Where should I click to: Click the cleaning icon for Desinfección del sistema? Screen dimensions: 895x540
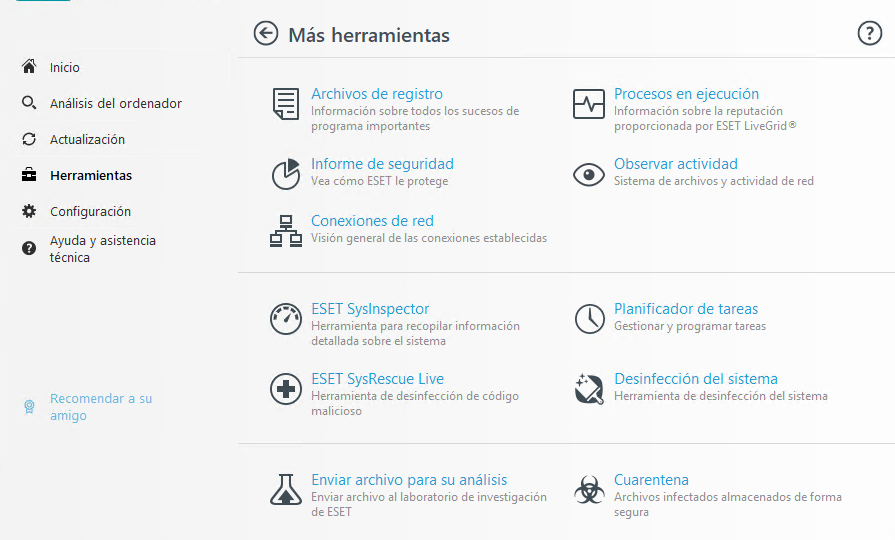point(589,389)
